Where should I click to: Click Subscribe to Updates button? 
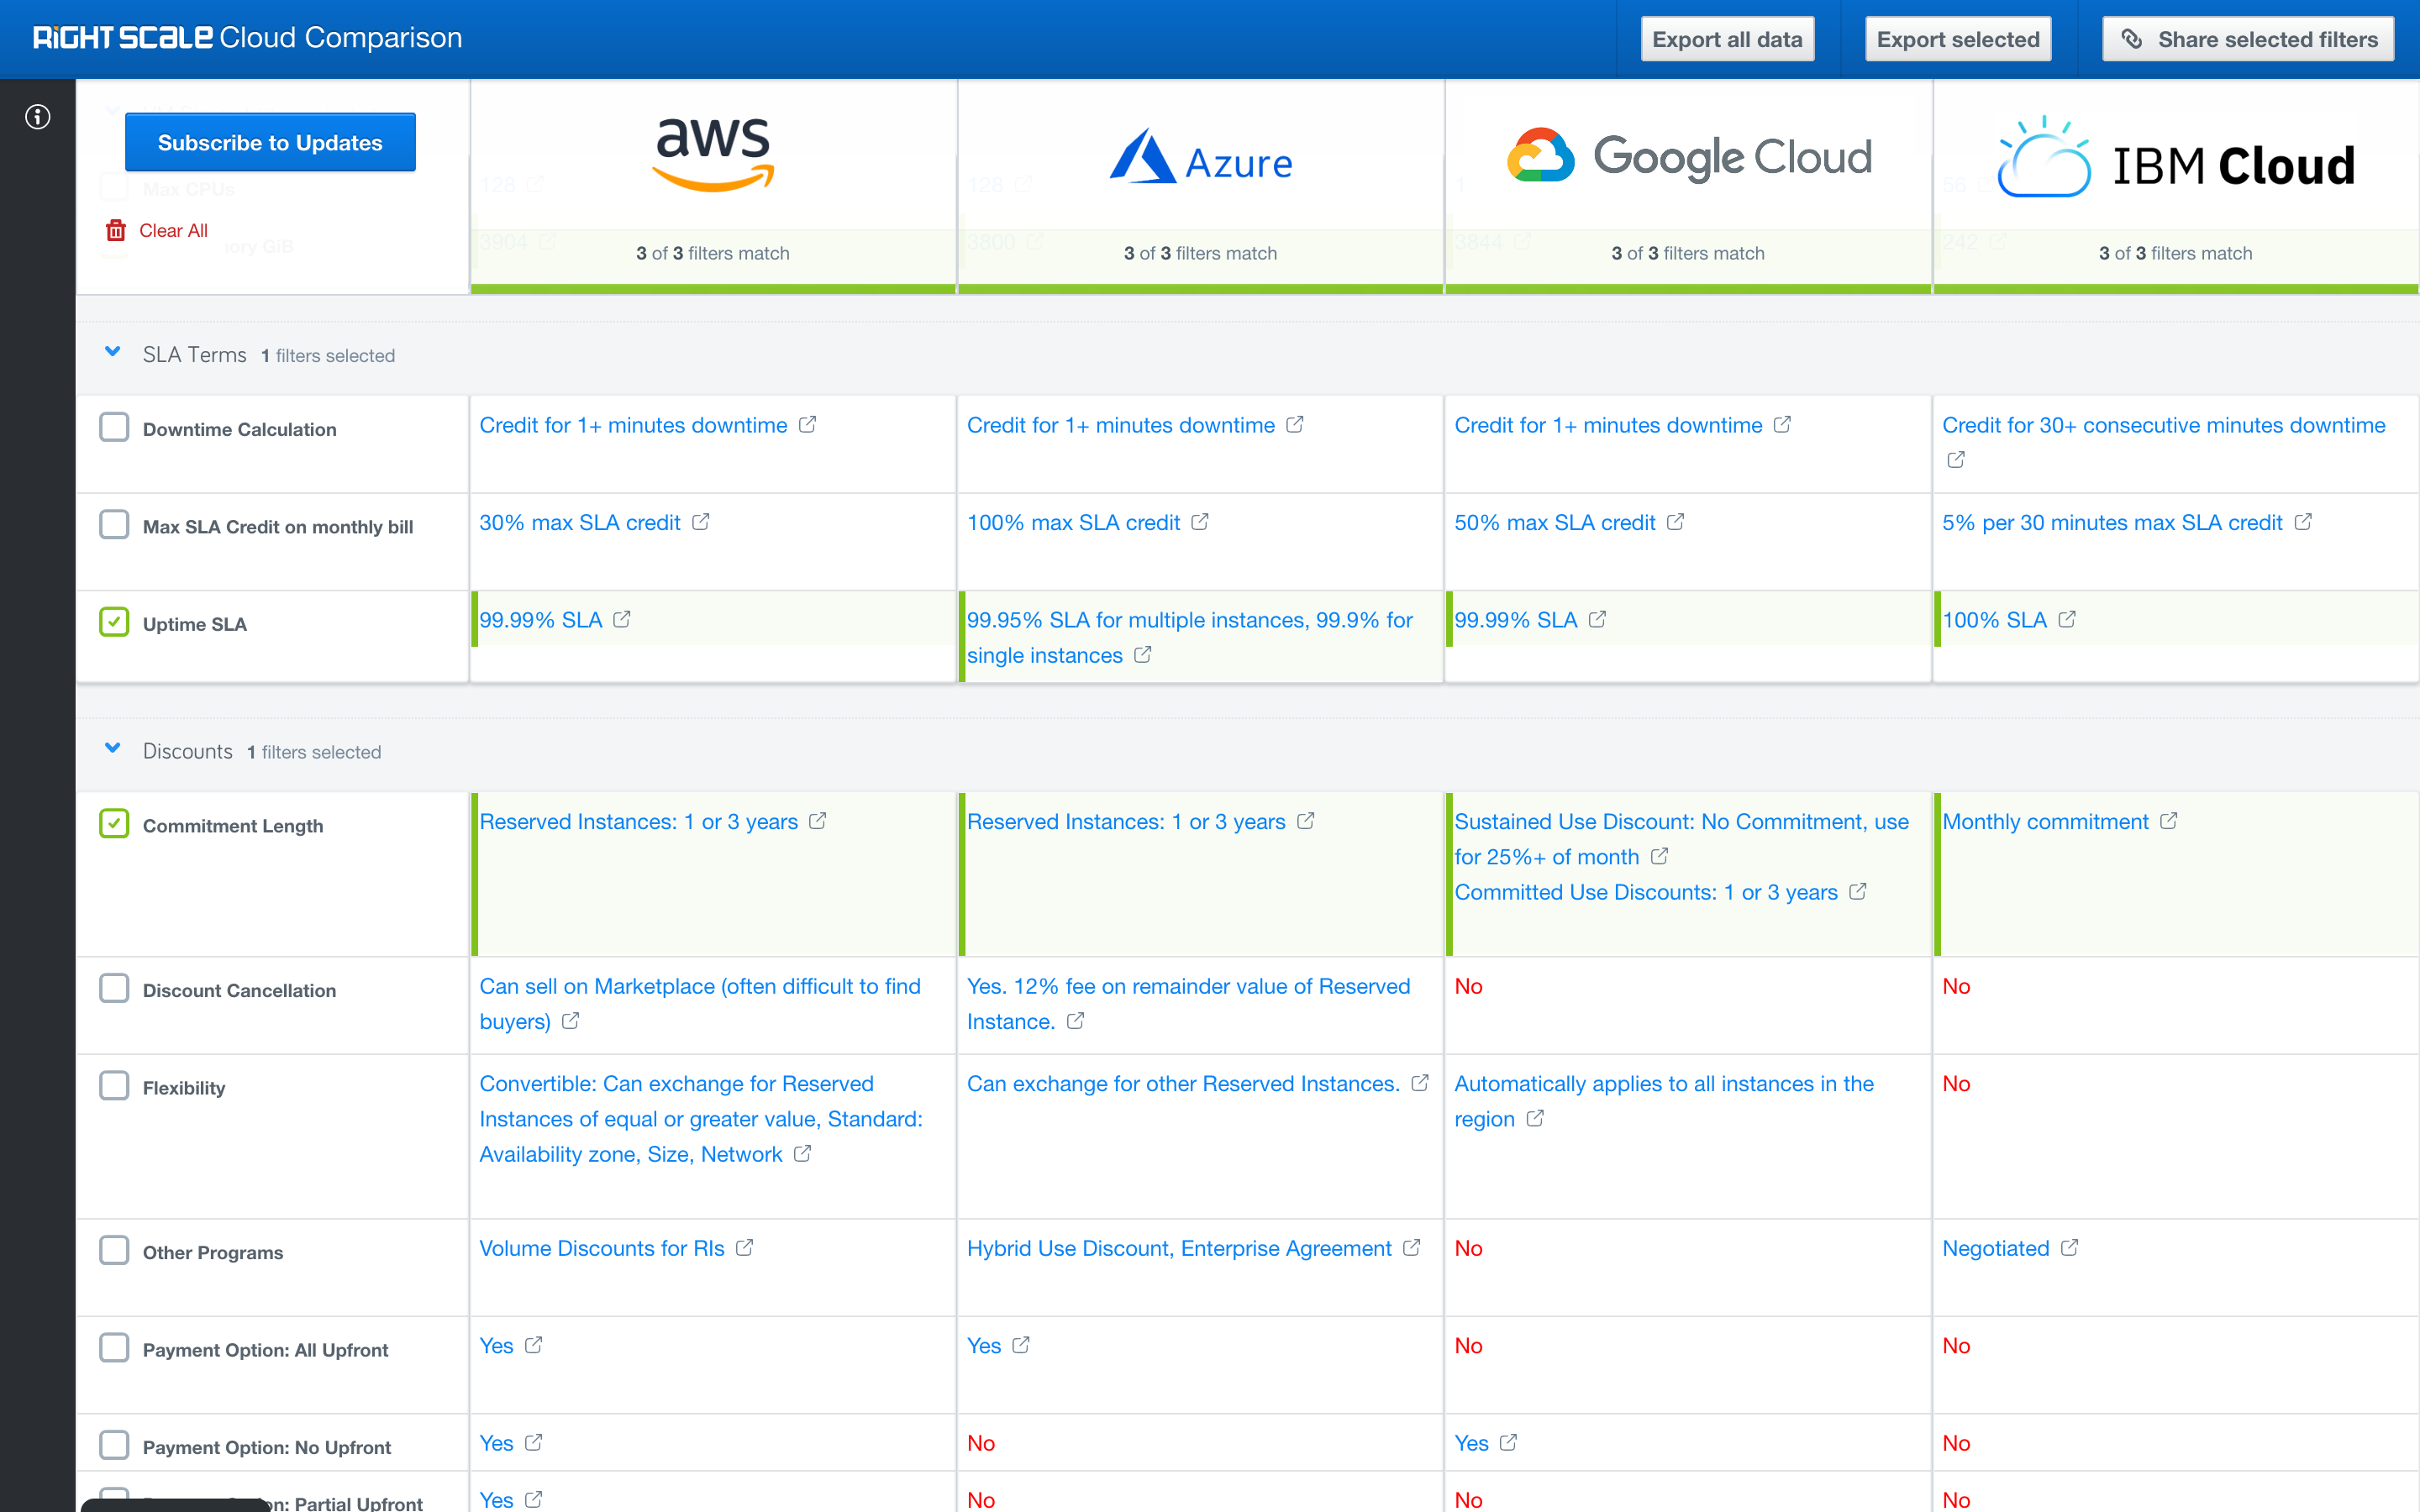tap(270, 142)
